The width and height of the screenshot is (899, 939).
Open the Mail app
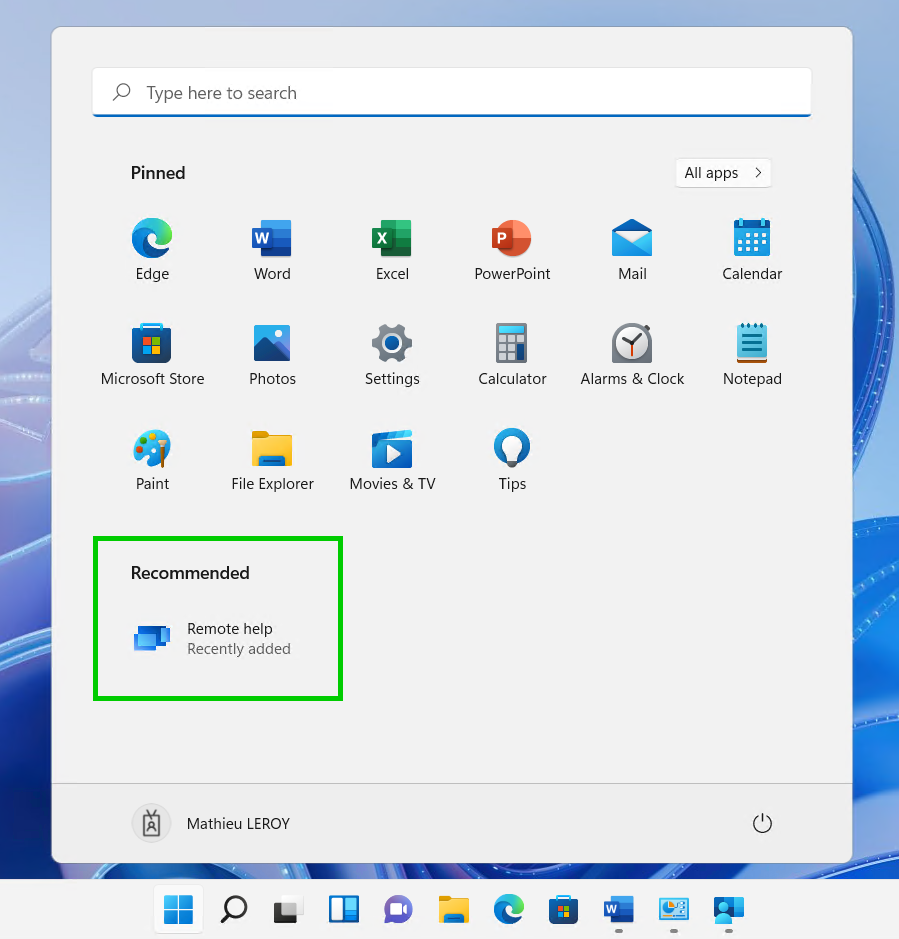pos(632,249)
